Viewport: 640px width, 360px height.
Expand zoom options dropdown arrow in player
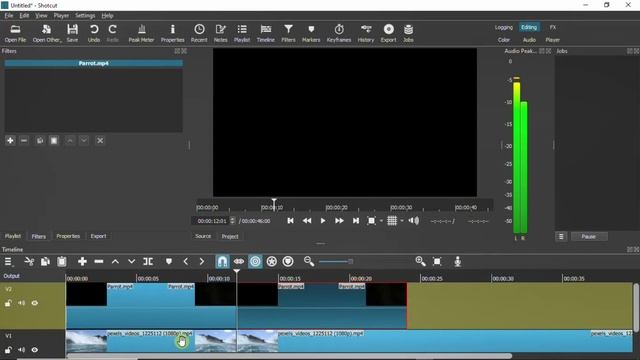[x=381, y=221]
